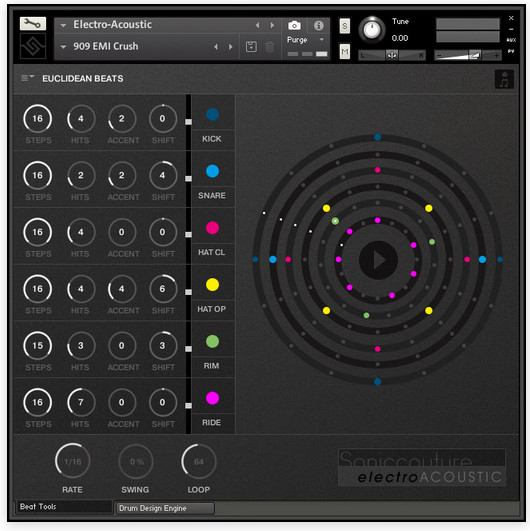Viewport: 530px width, 531px height.
Task: Click the Soniccouture logo icon
Action: coord(33,46)
